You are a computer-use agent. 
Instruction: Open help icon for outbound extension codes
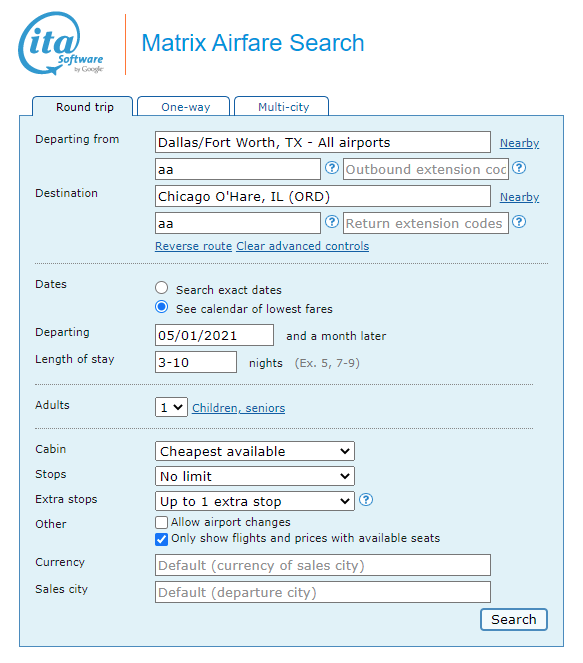click(x=519, y=168)
